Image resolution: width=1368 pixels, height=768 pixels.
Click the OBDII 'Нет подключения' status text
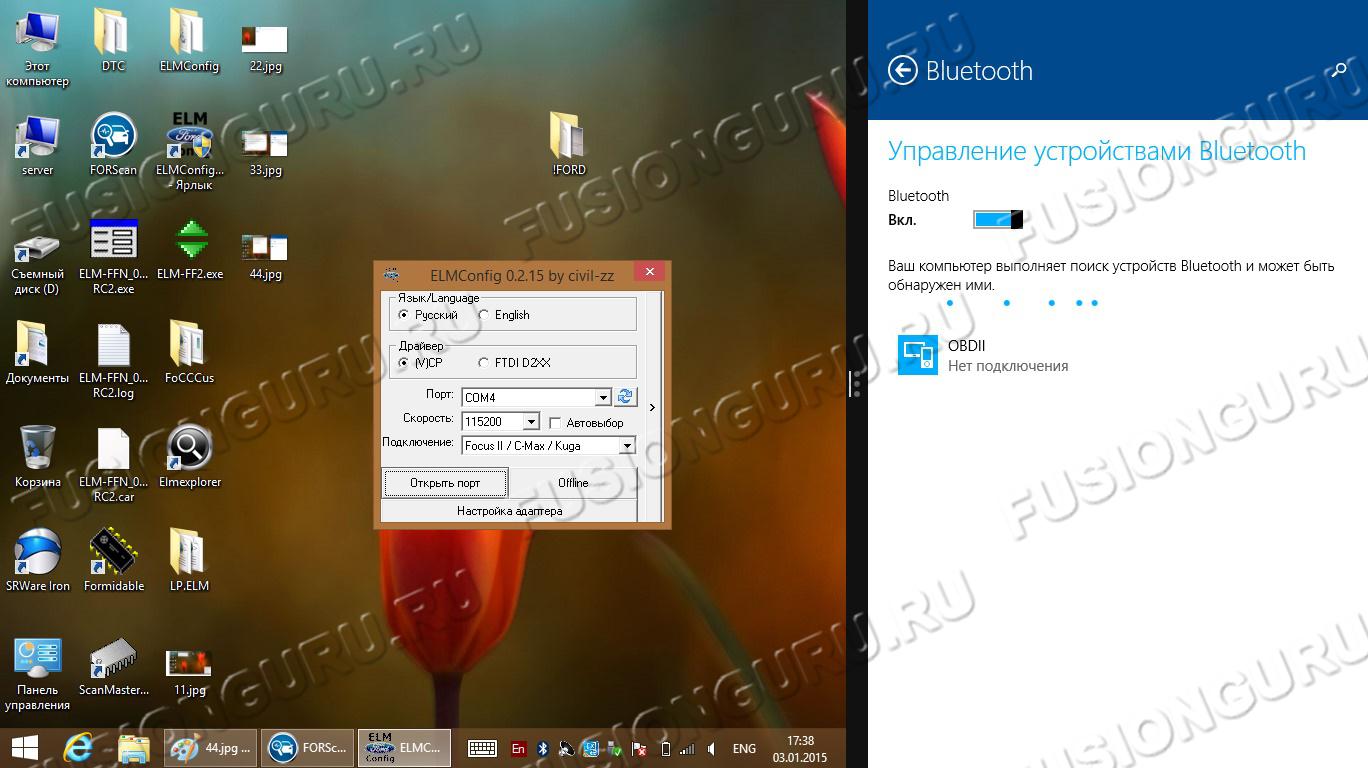1008,366
